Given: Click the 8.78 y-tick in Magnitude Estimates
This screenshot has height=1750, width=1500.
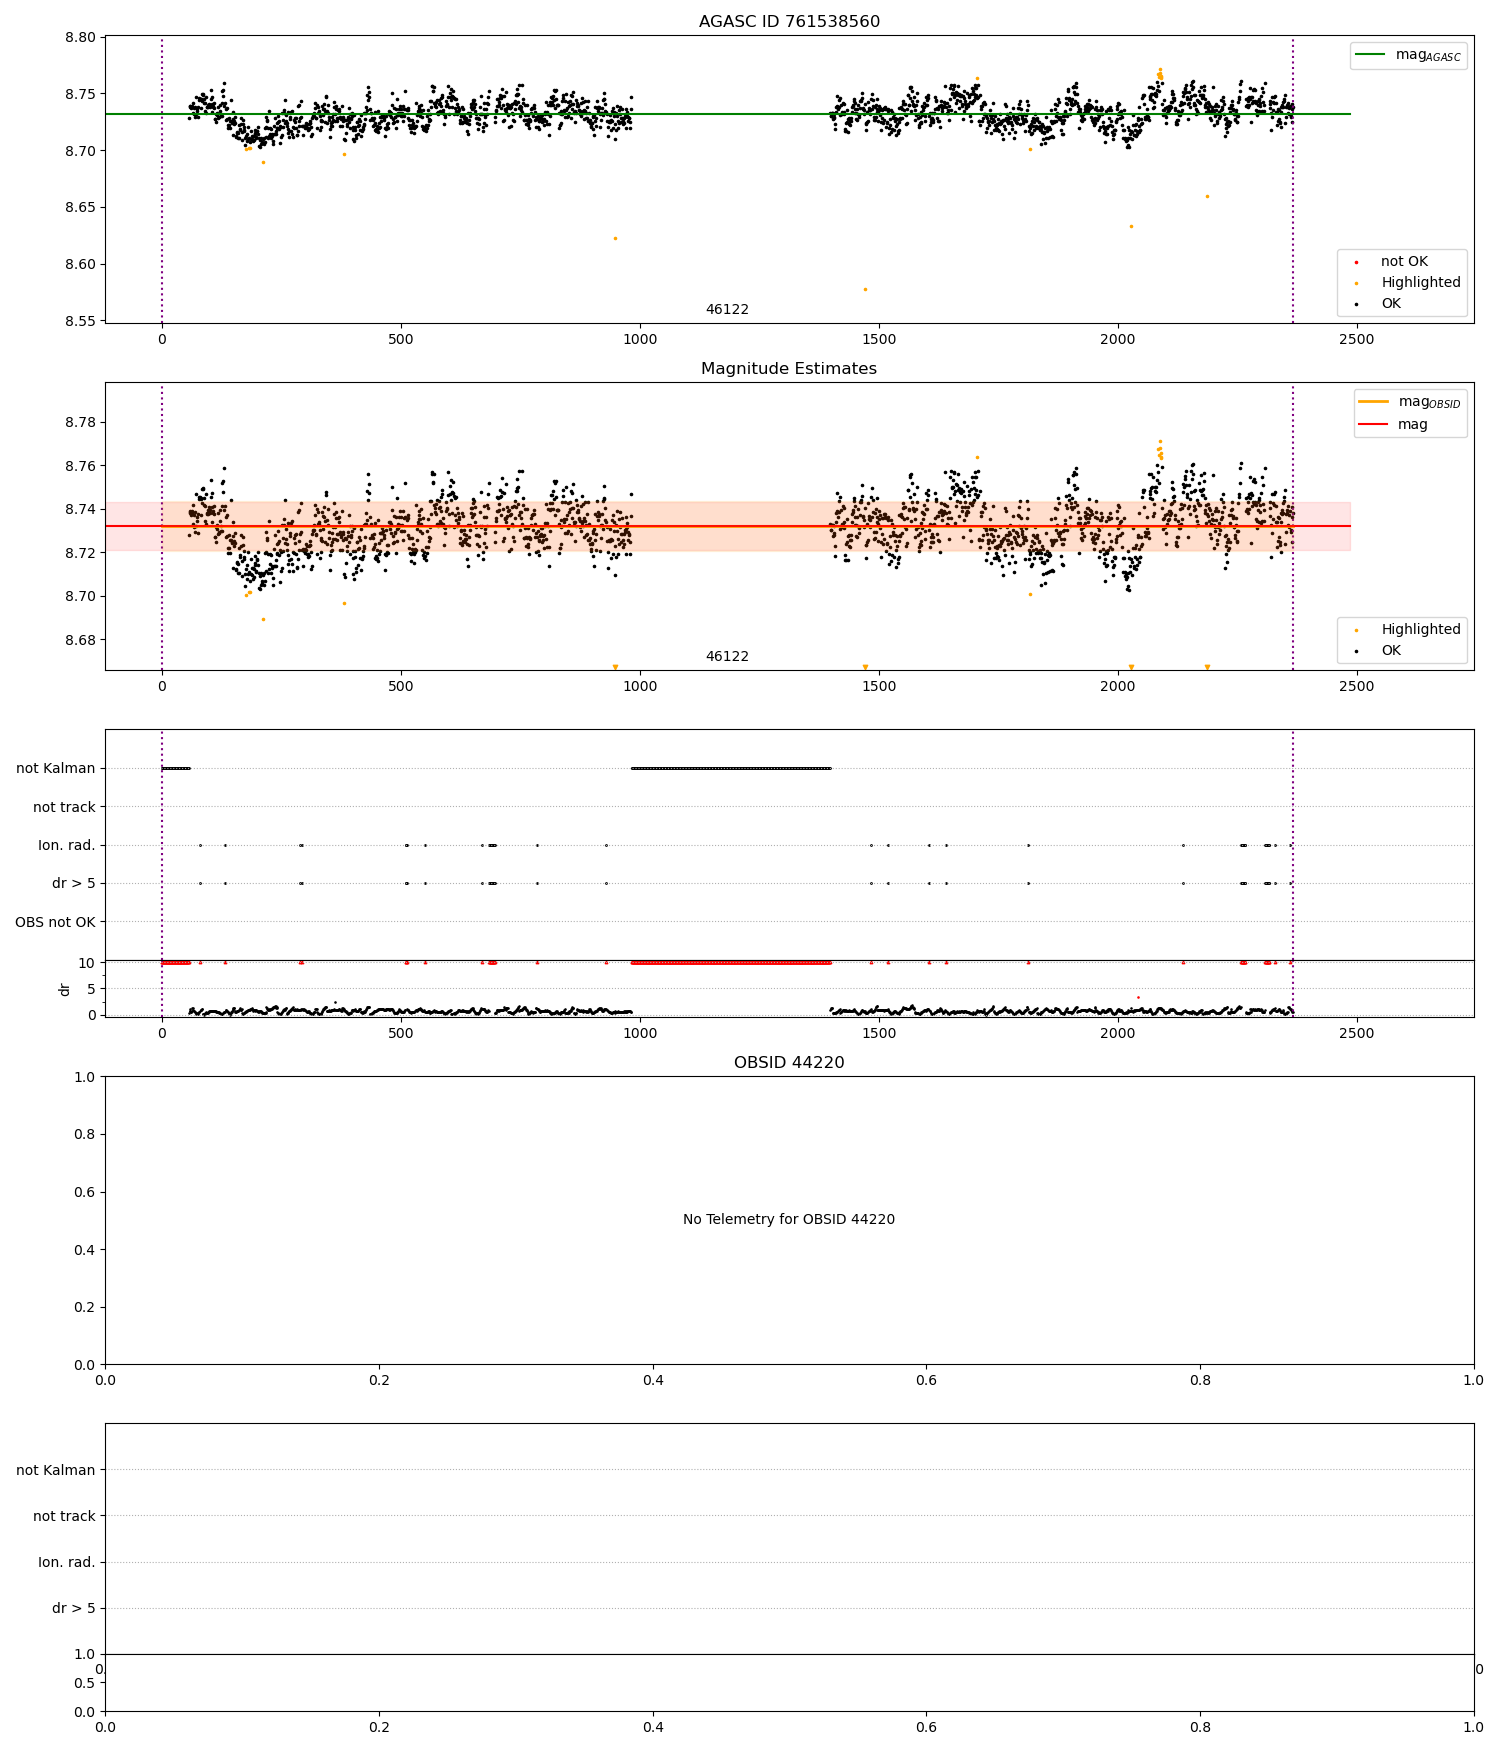Looking at the screenshot, I should (x=81, y=423).
